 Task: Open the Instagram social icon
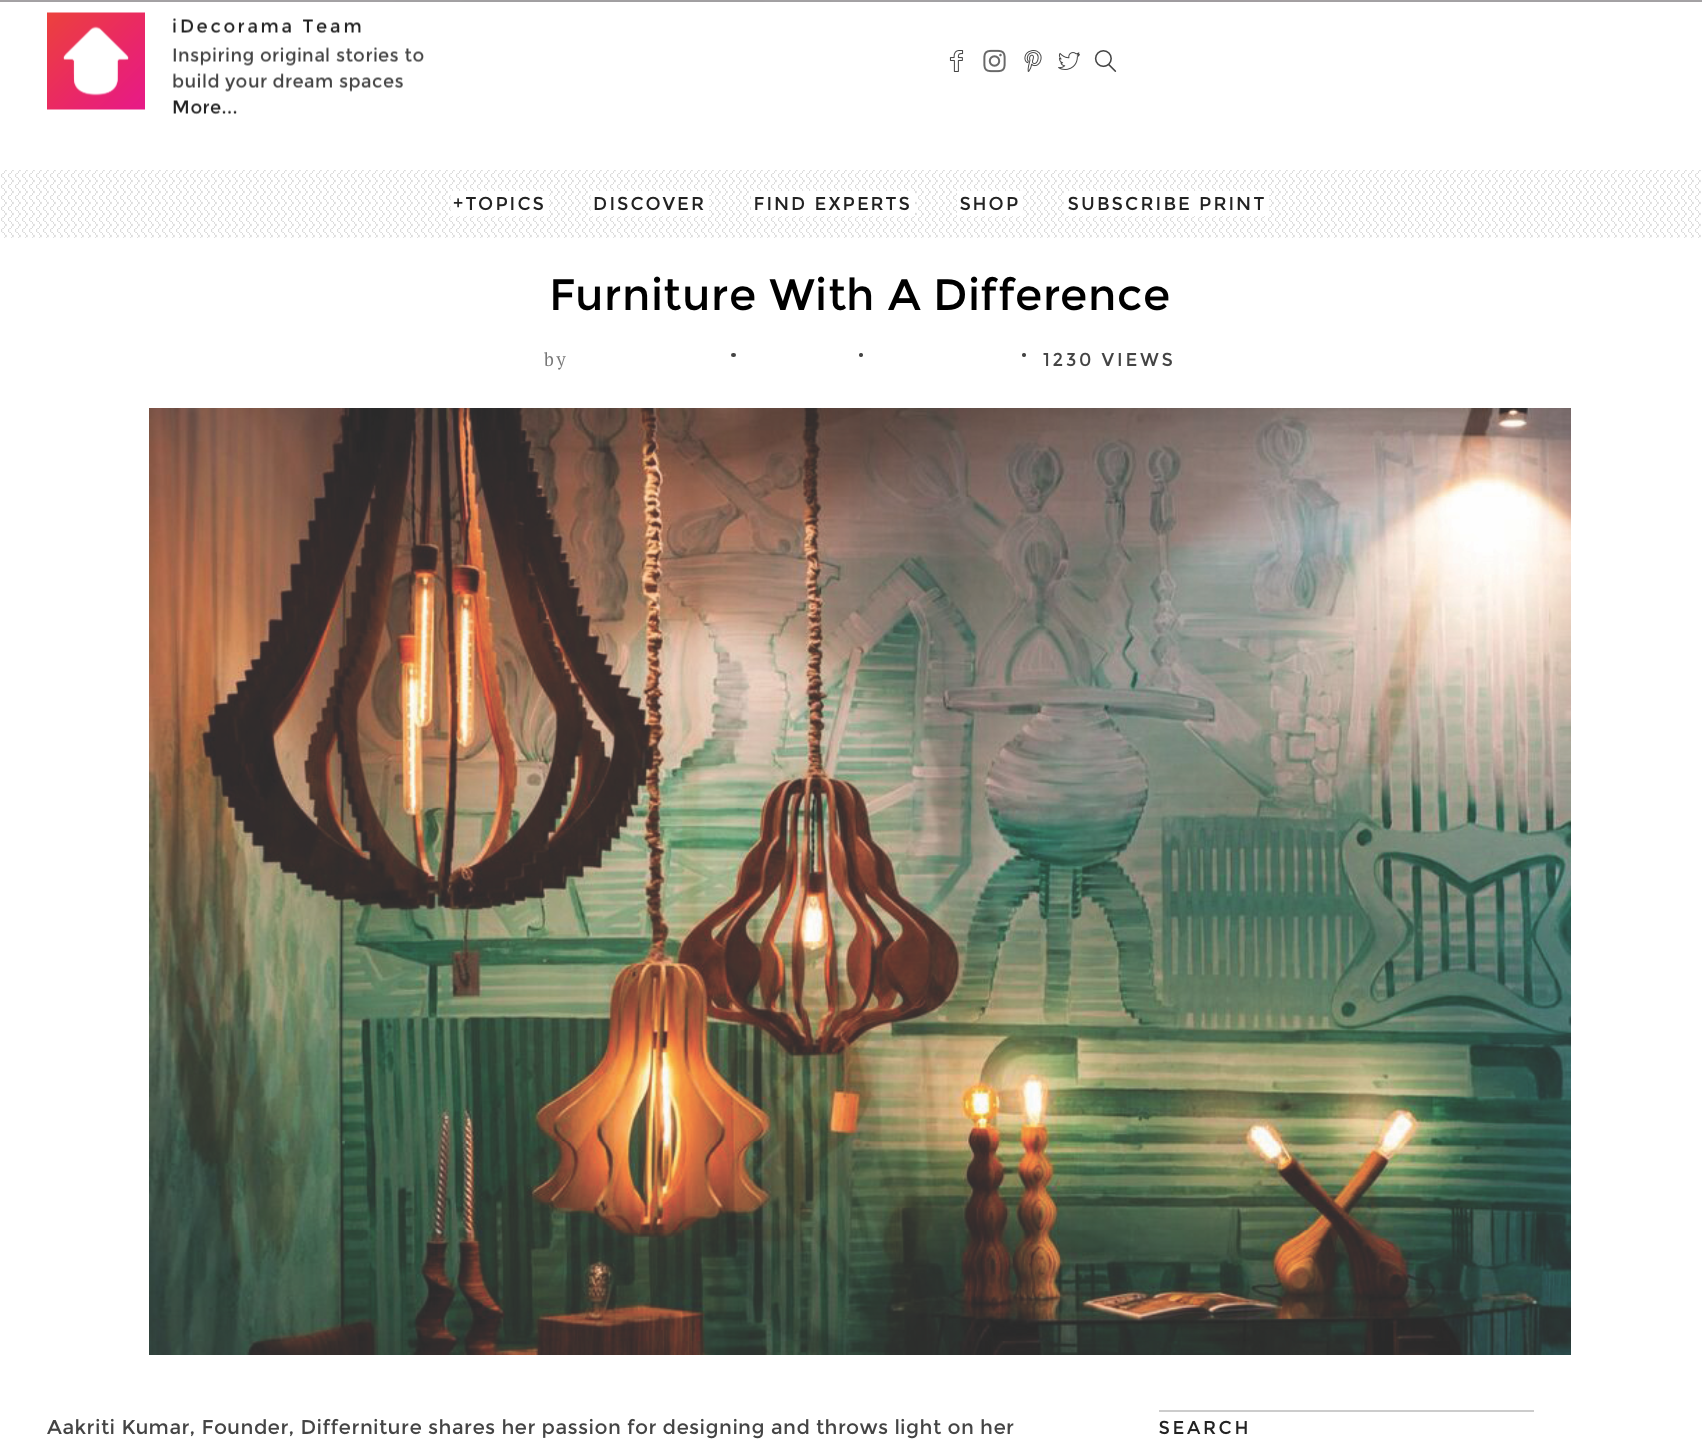pyautogui.click(x=994, y=61)
